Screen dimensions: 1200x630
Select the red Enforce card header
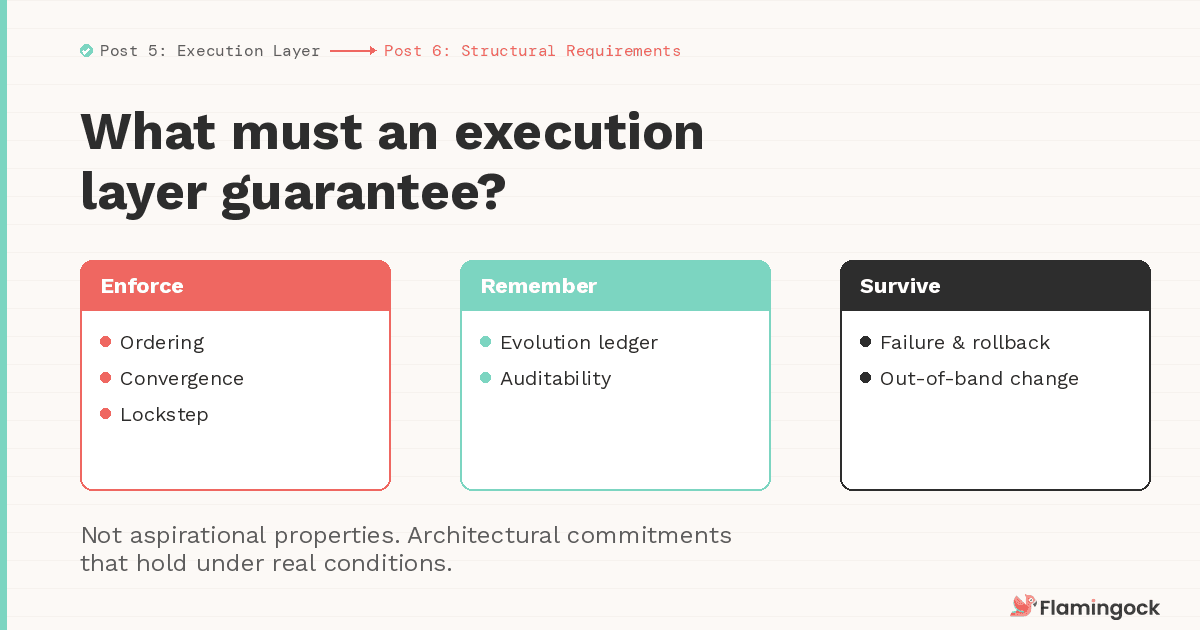(x=235, y=286)
